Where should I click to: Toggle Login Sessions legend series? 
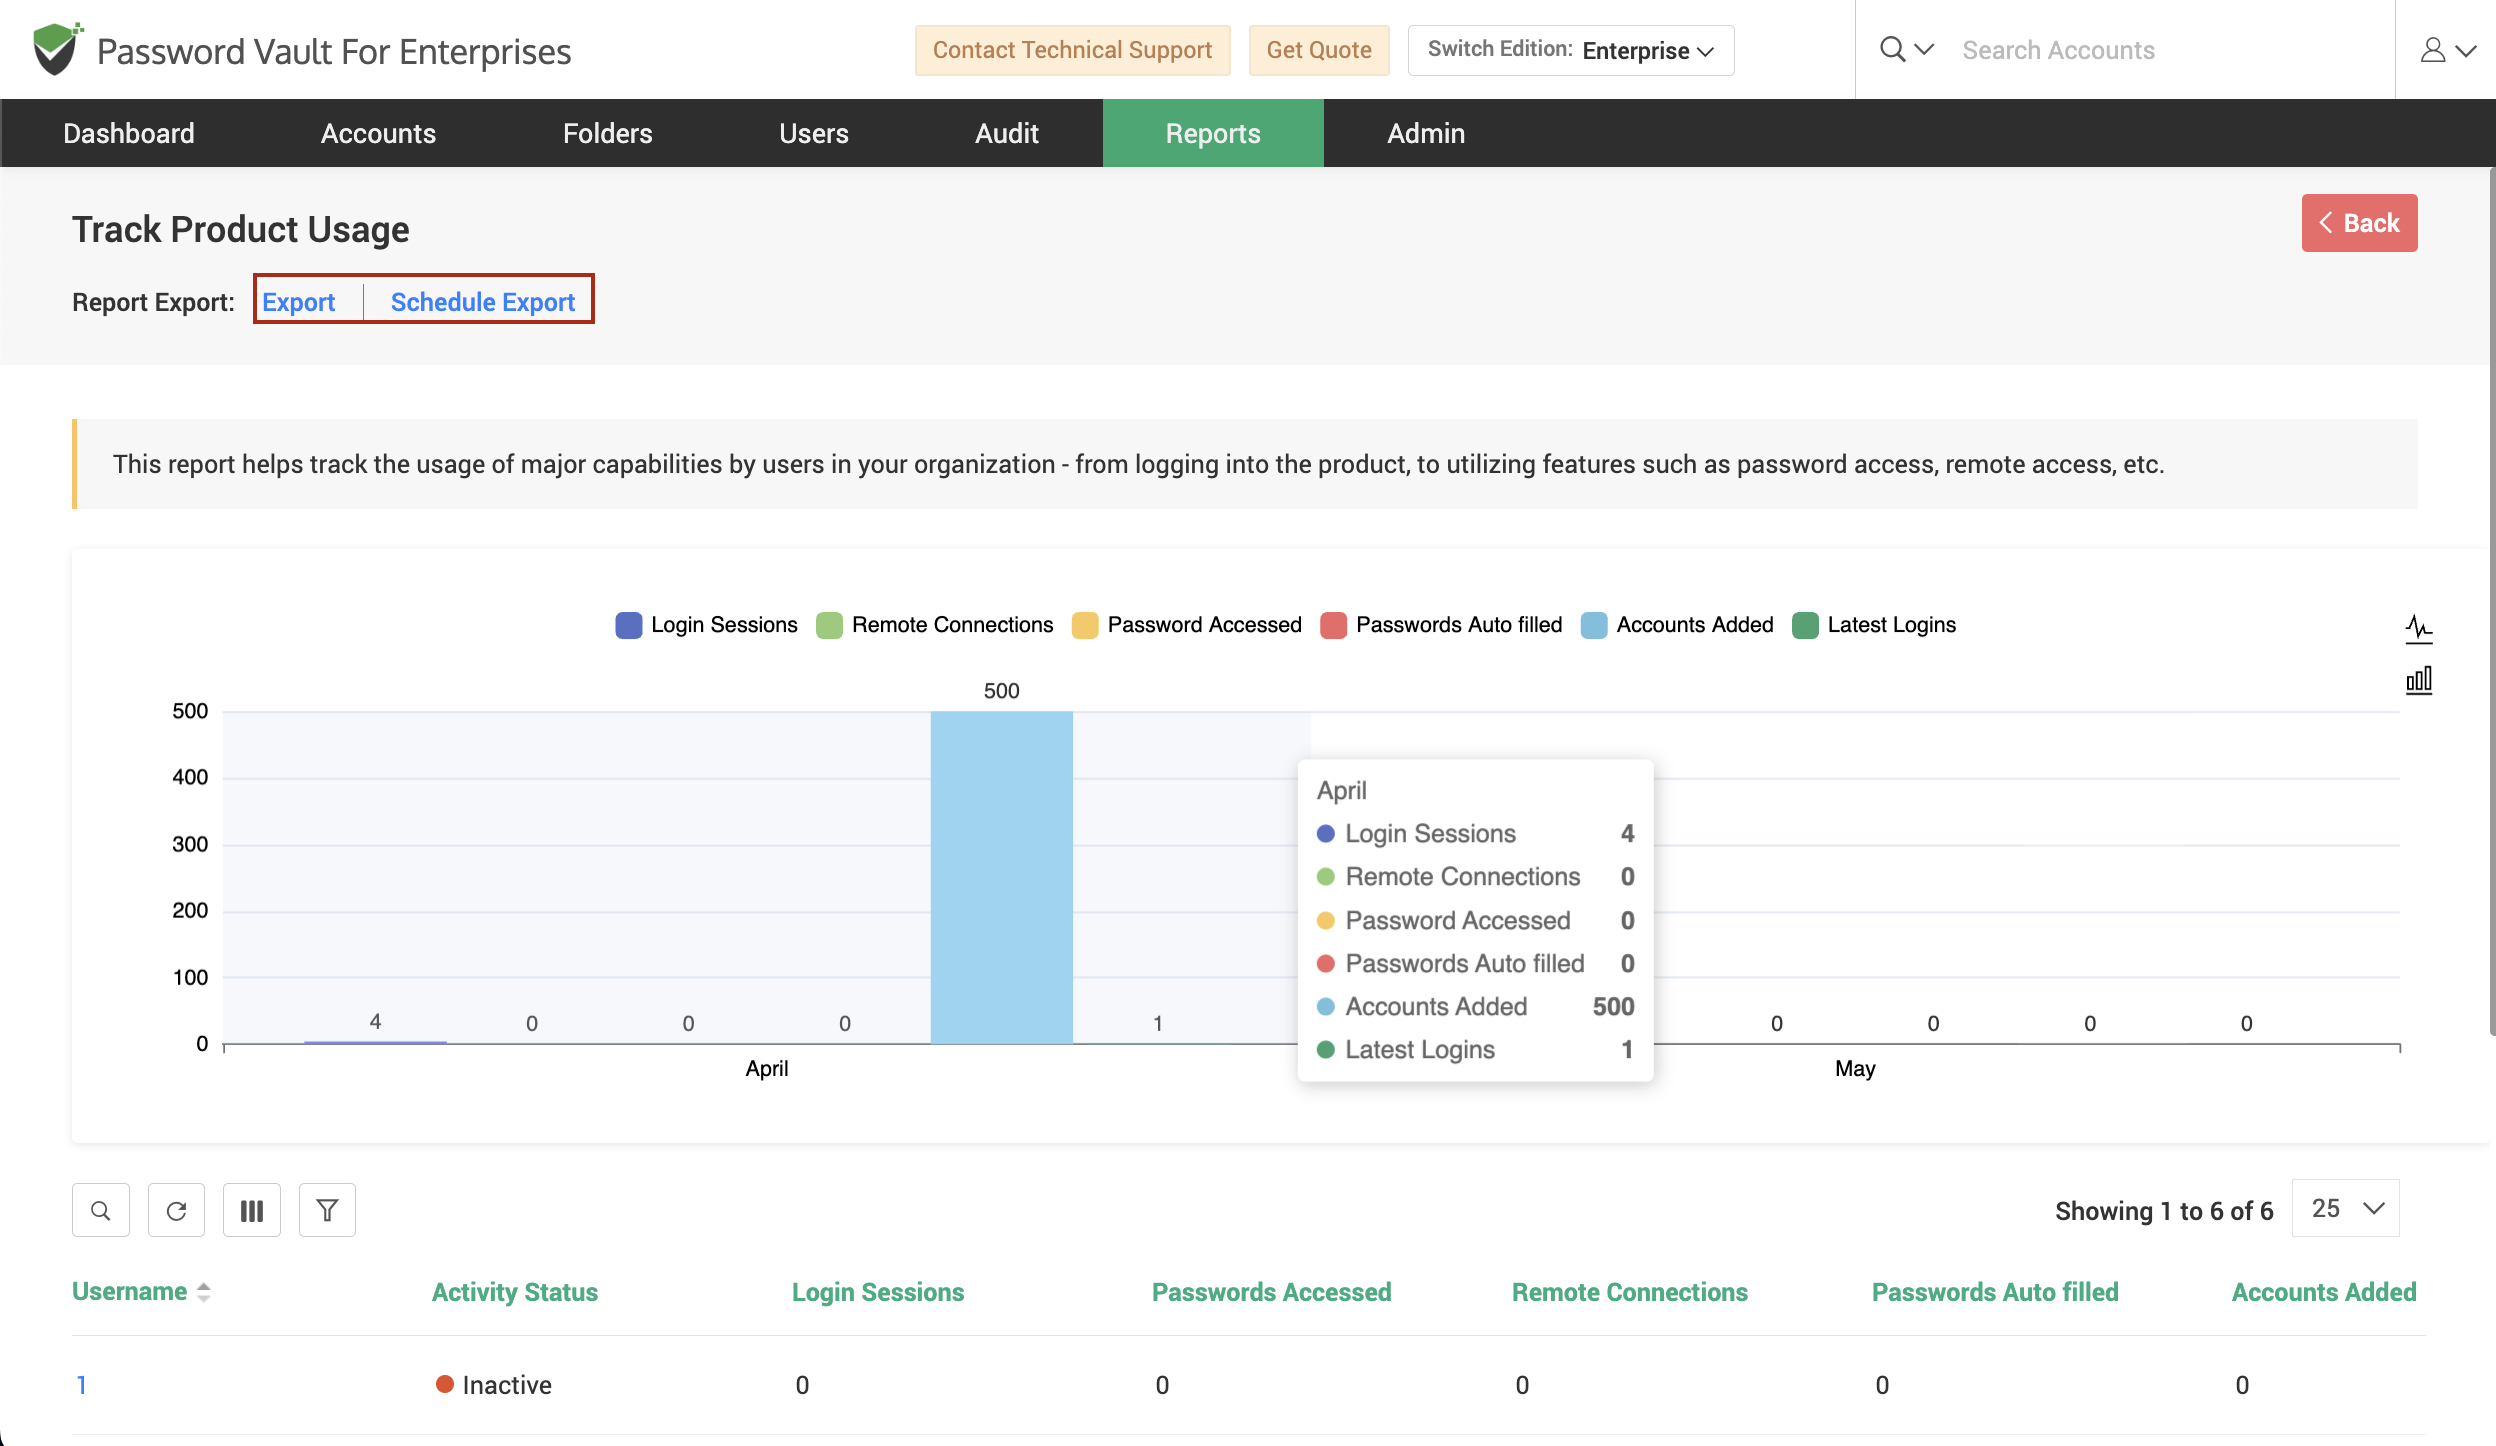pyautogui.click(x=707, y=625)
